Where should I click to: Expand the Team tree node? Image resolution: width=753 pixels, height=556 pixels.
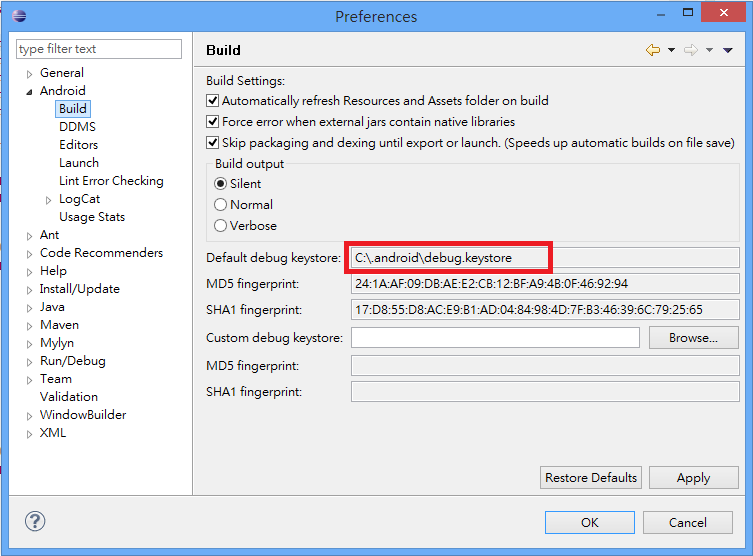[29, 380]
